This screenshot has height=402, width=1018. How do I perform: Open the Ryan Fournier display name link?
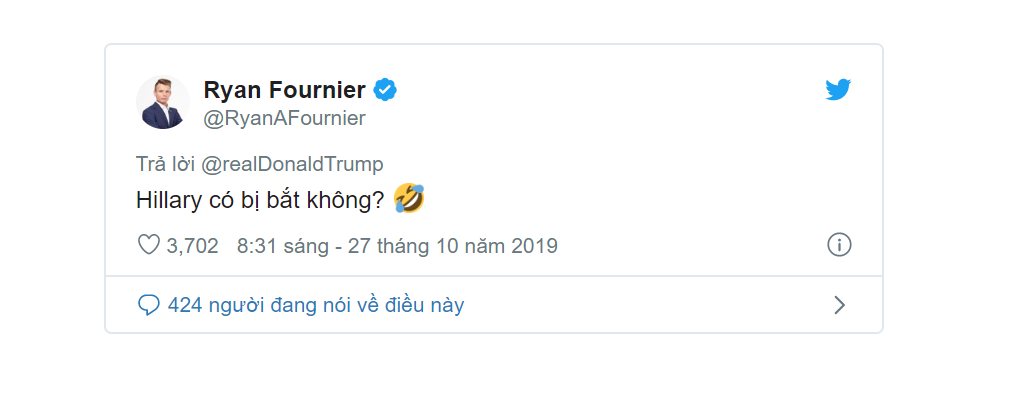(284, 90)
